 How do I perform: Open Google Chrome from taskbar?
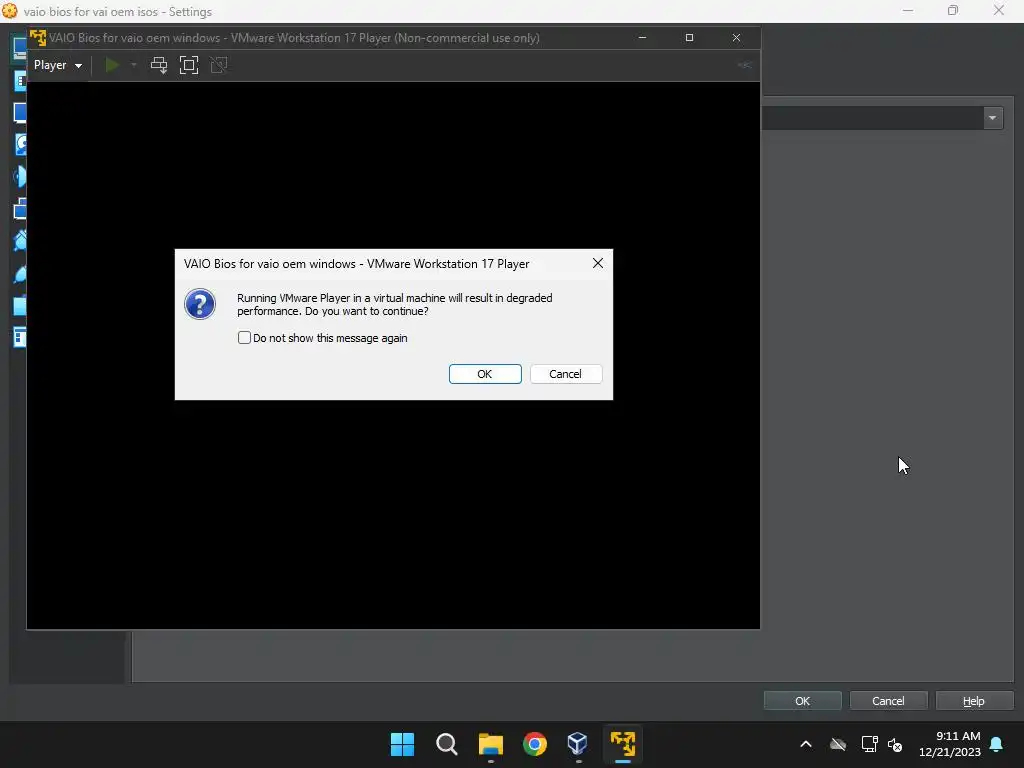[x=535, y=744]
